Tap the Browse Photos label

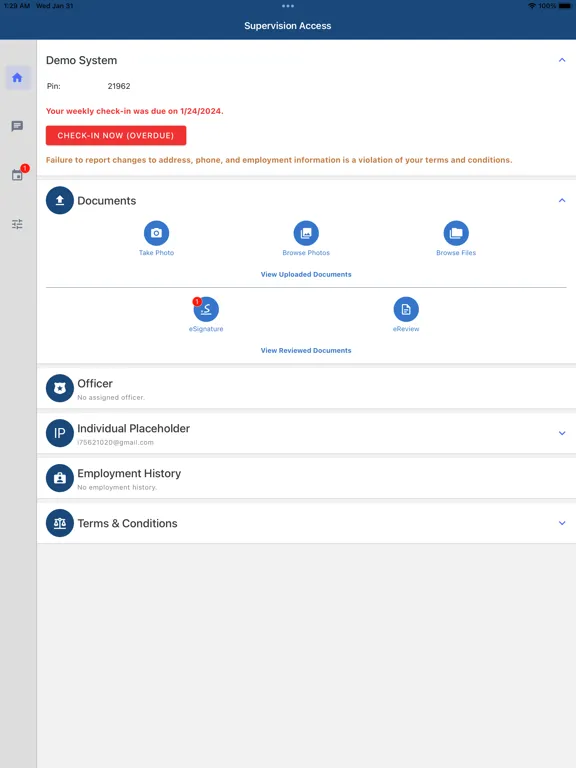306,253
